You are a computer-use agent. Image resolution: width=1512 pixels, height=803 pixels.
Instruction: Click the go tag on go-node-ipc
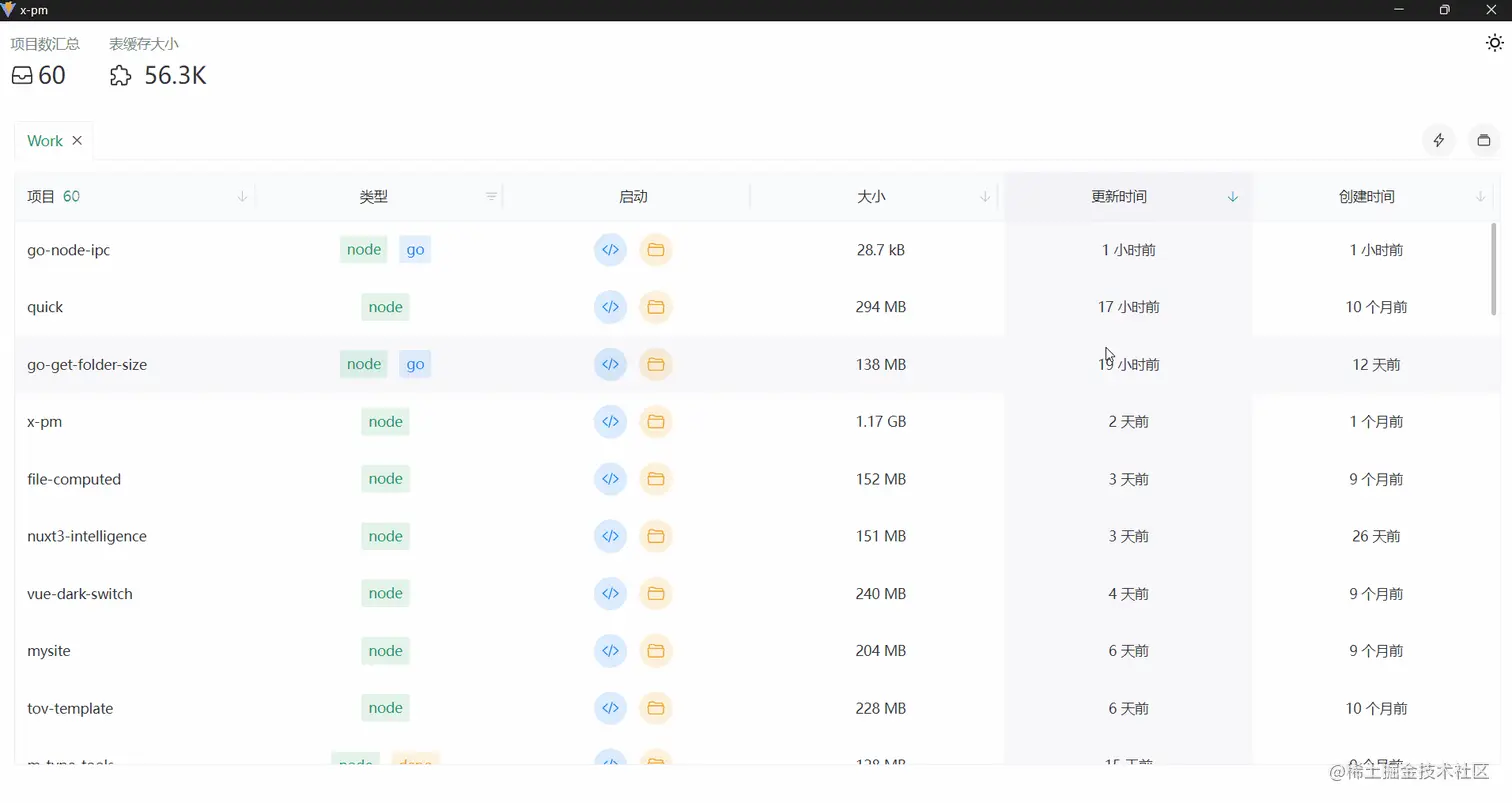(x=415, y=250)
